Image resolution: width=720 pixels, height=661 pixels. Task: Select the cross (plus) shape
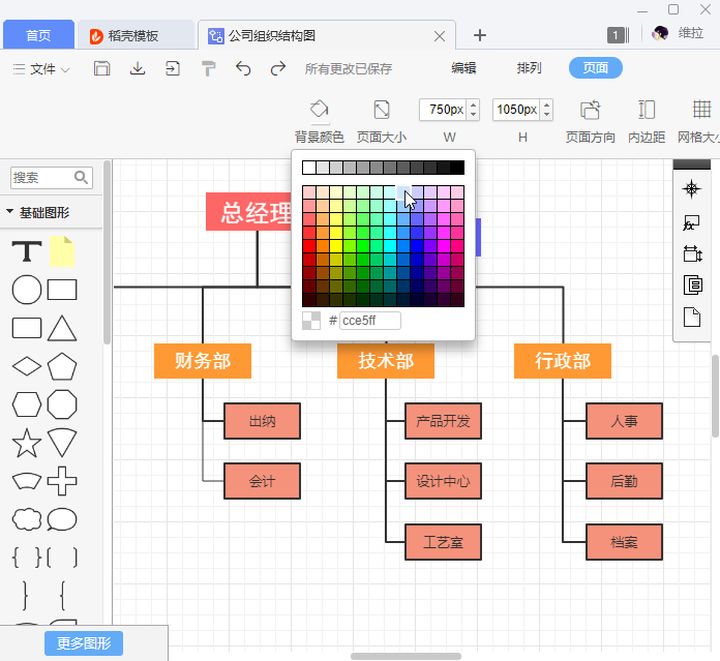pos(62,481)
